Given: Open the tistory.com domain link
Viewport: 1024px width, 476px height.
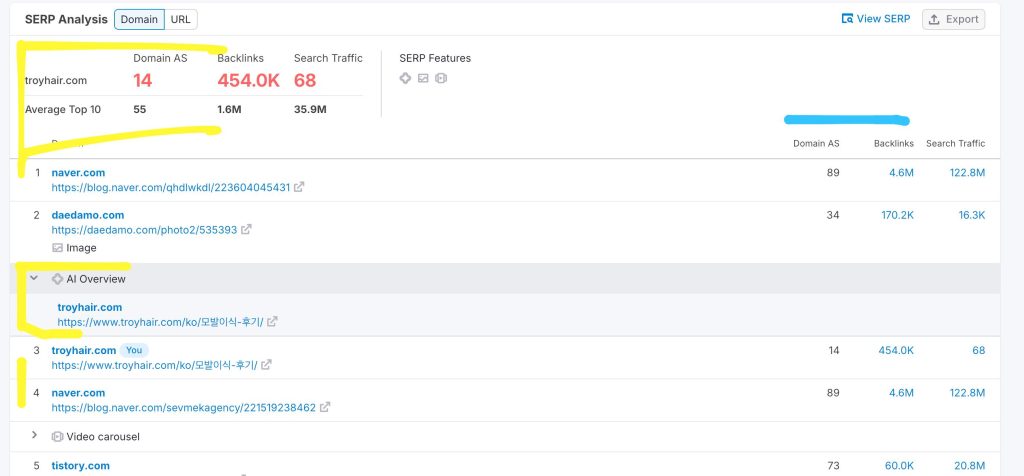Looking at the screenshot, I should tap(80, 465).
